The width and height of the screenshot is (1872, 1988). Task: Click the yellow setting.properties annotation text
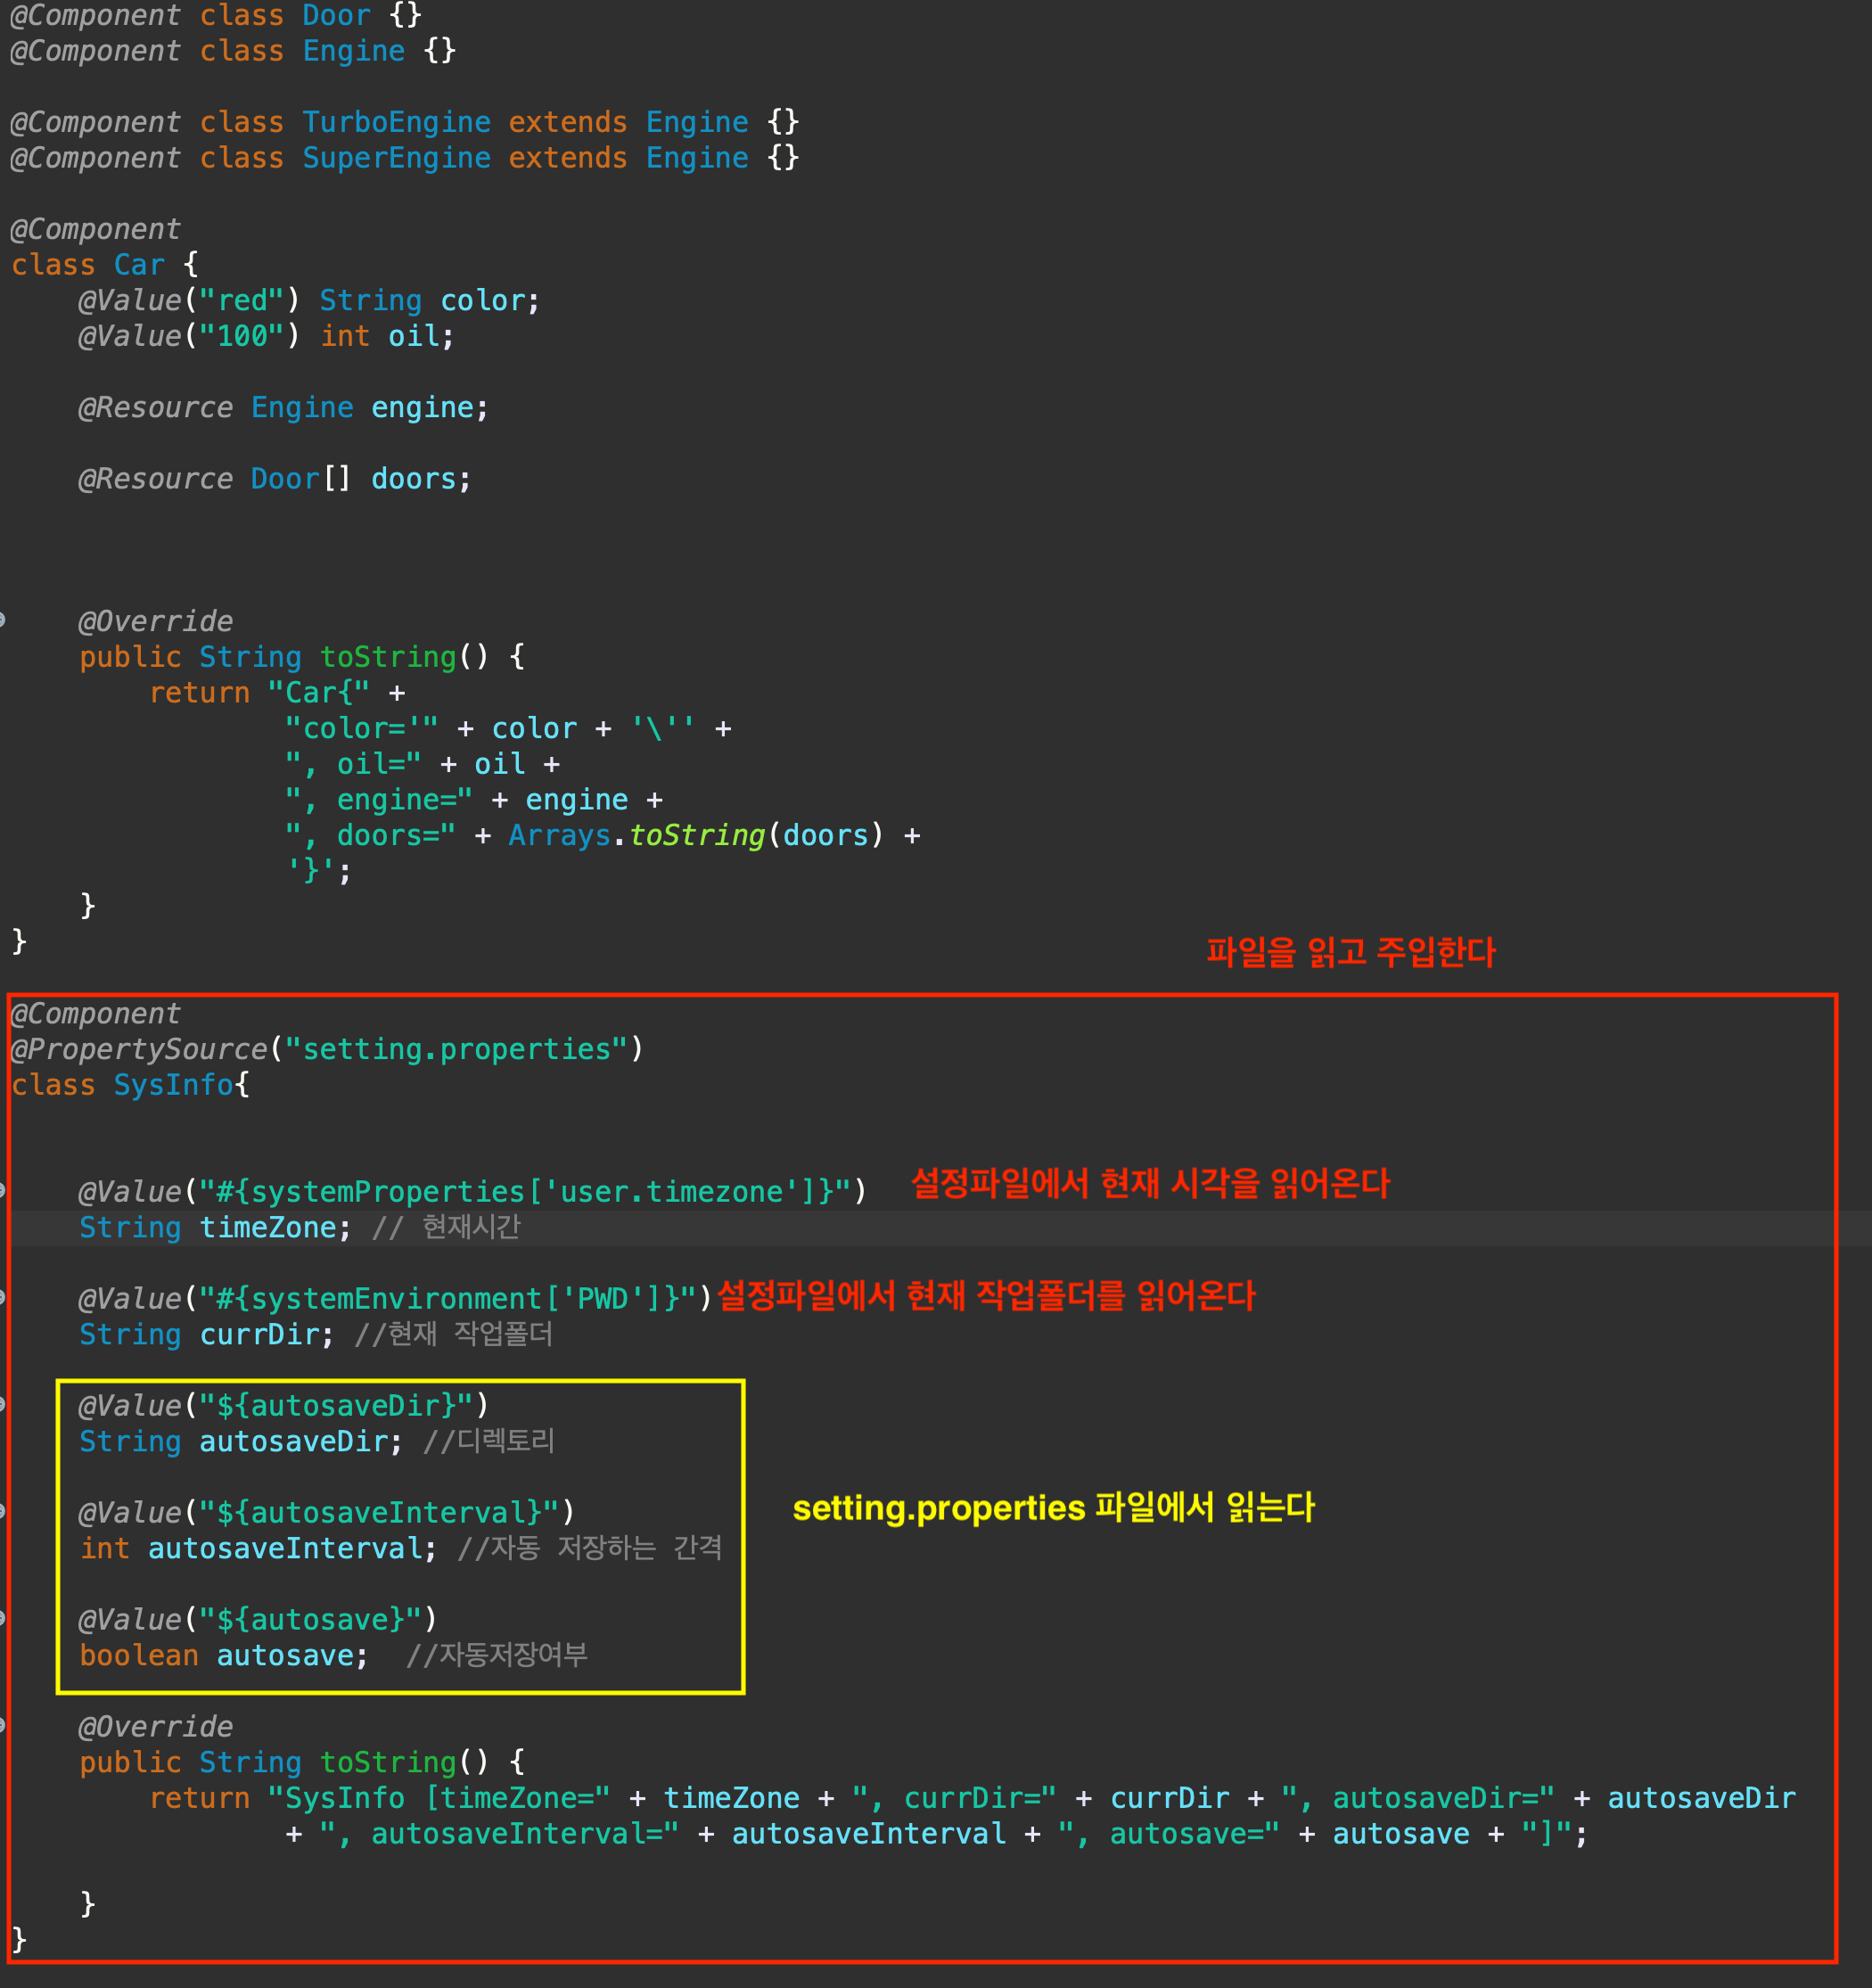[x=1052, y=1507]
